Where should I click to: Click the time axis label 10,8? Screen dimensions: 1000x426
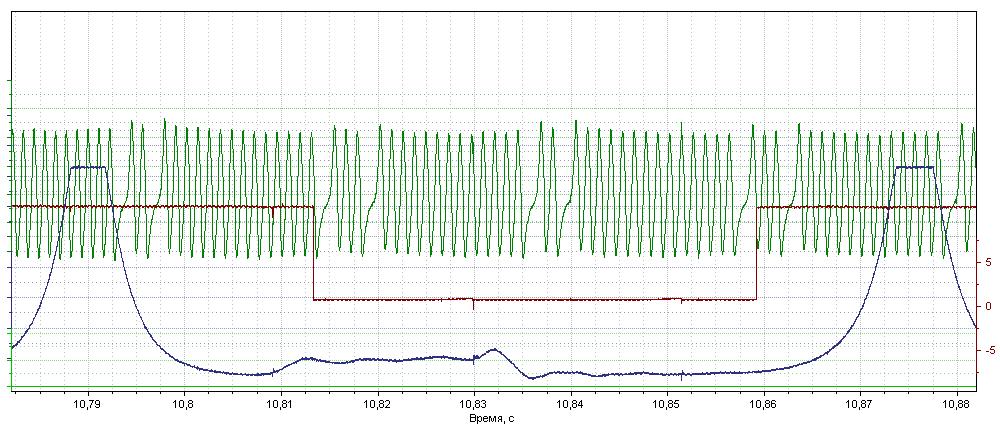(184, 404)
